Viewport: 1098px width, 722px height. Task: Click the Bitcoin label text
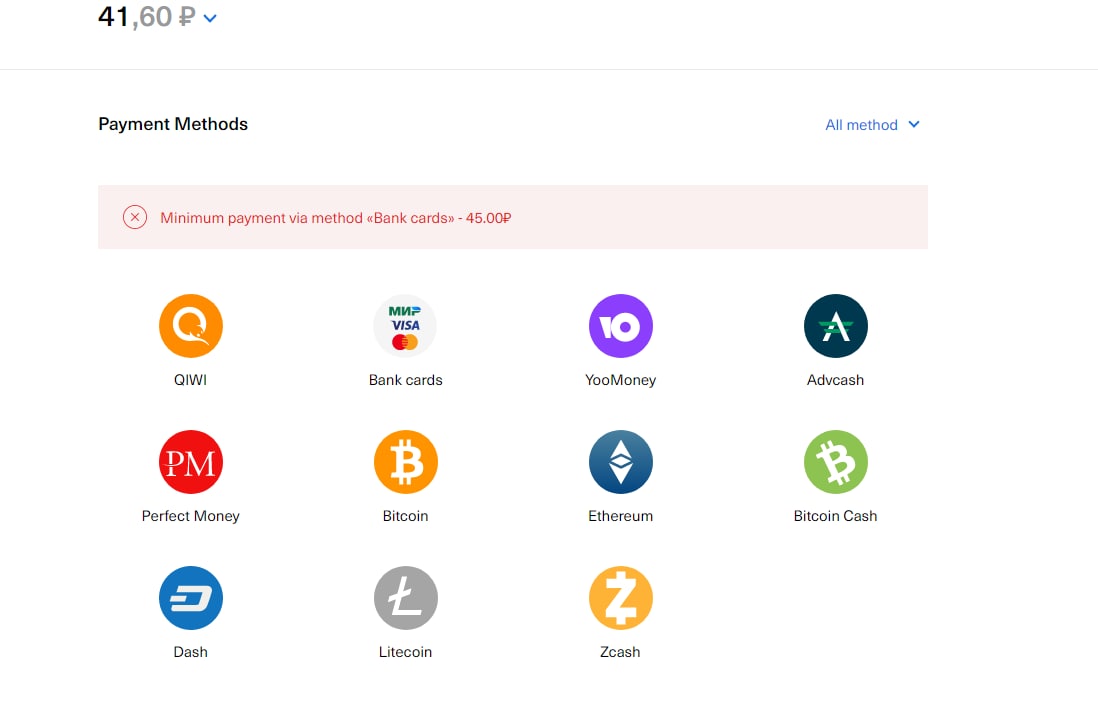tap(405, 516)
